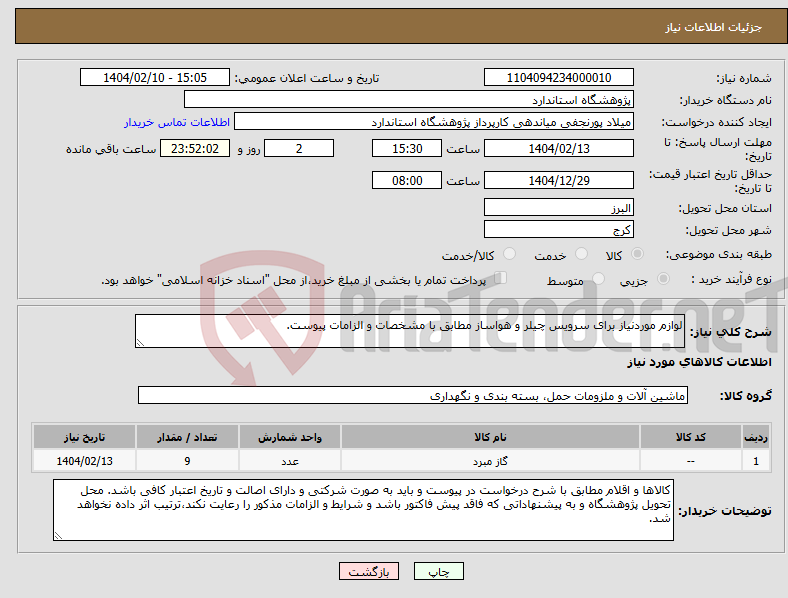Click the بازگشت back button
This screenshot has width=788, height=598.
pos(369,571)
